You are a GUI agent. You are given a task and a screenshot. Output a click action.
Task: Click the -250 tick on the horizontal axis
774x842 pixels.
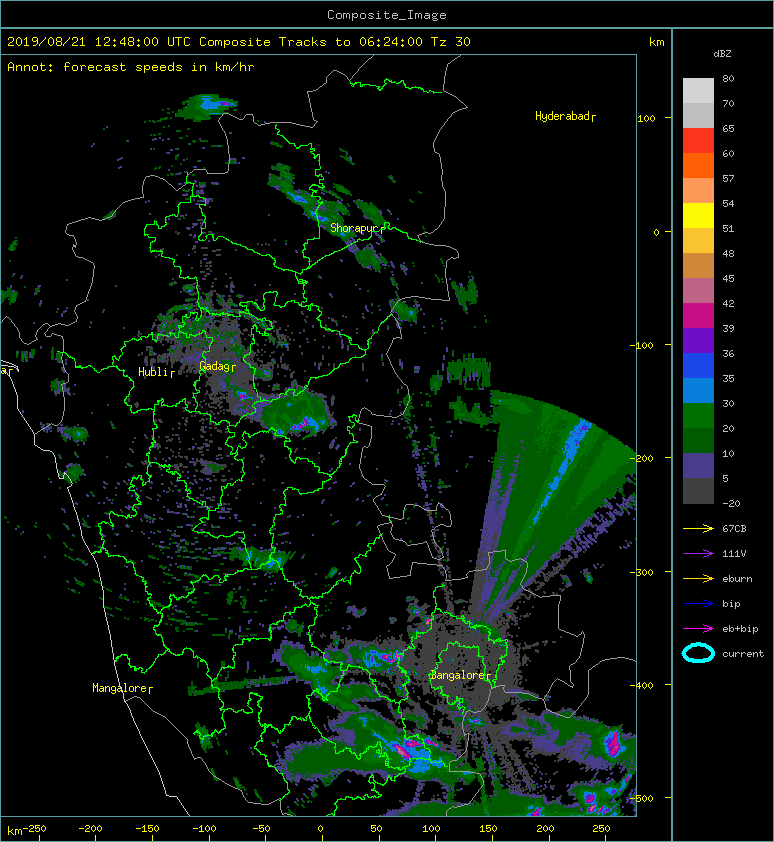(34, 829)
